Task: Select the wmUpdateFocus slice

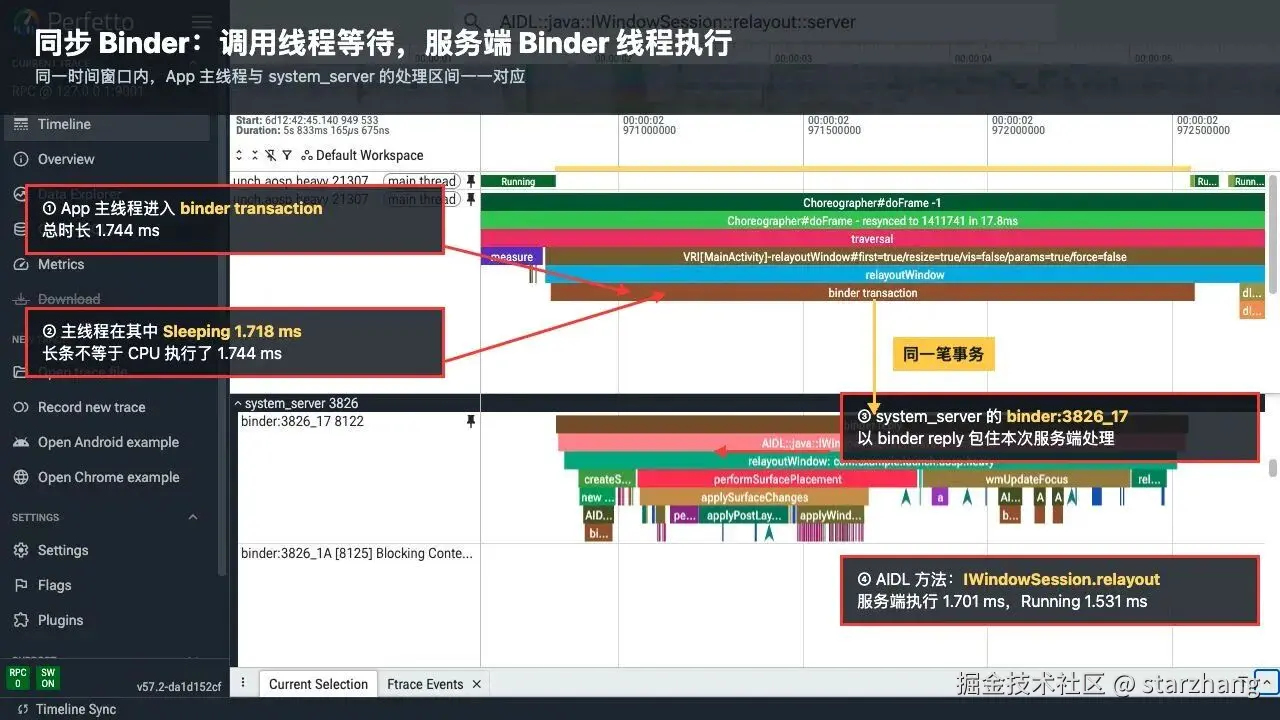Action: (1026, 479)
